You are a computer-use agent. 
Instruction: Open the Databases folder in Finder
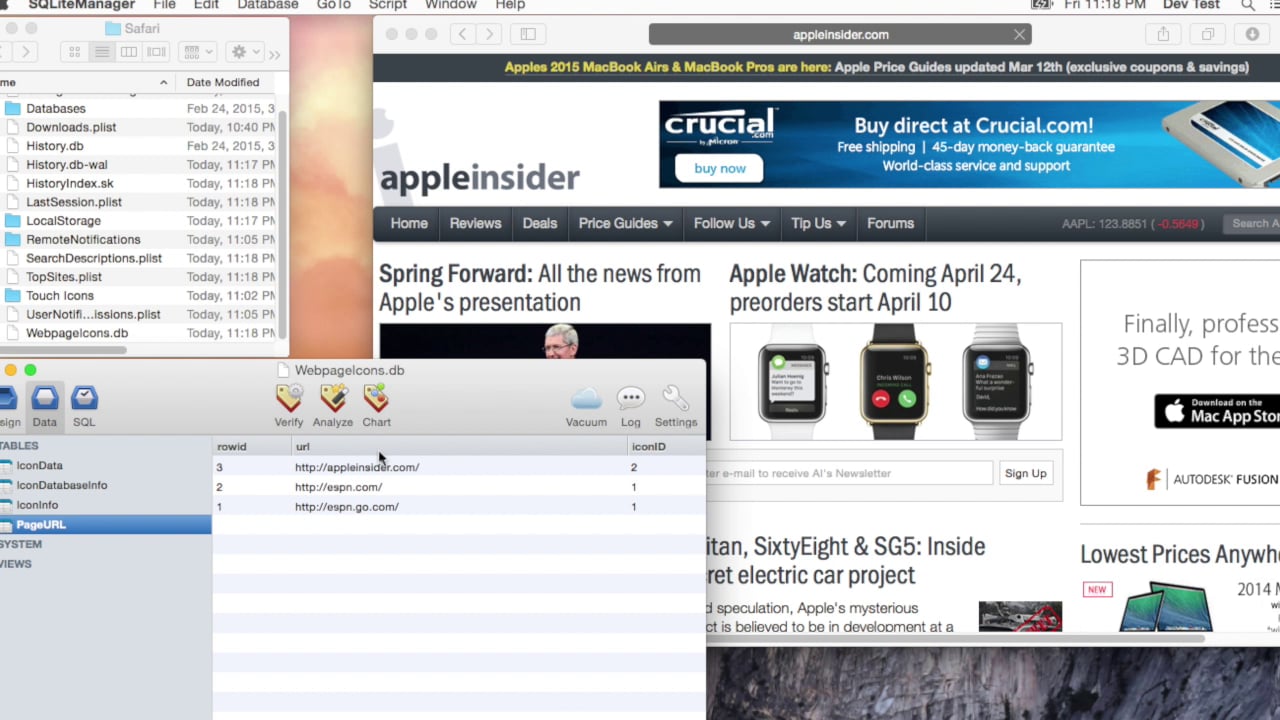(56, 108)
